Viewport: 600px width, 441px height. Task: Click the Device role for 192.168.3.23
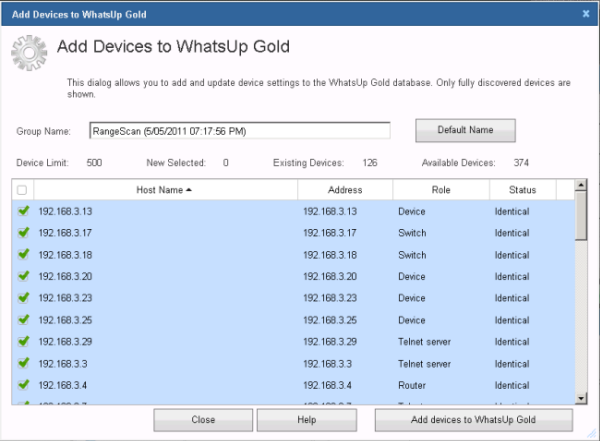tap(412, 298)
